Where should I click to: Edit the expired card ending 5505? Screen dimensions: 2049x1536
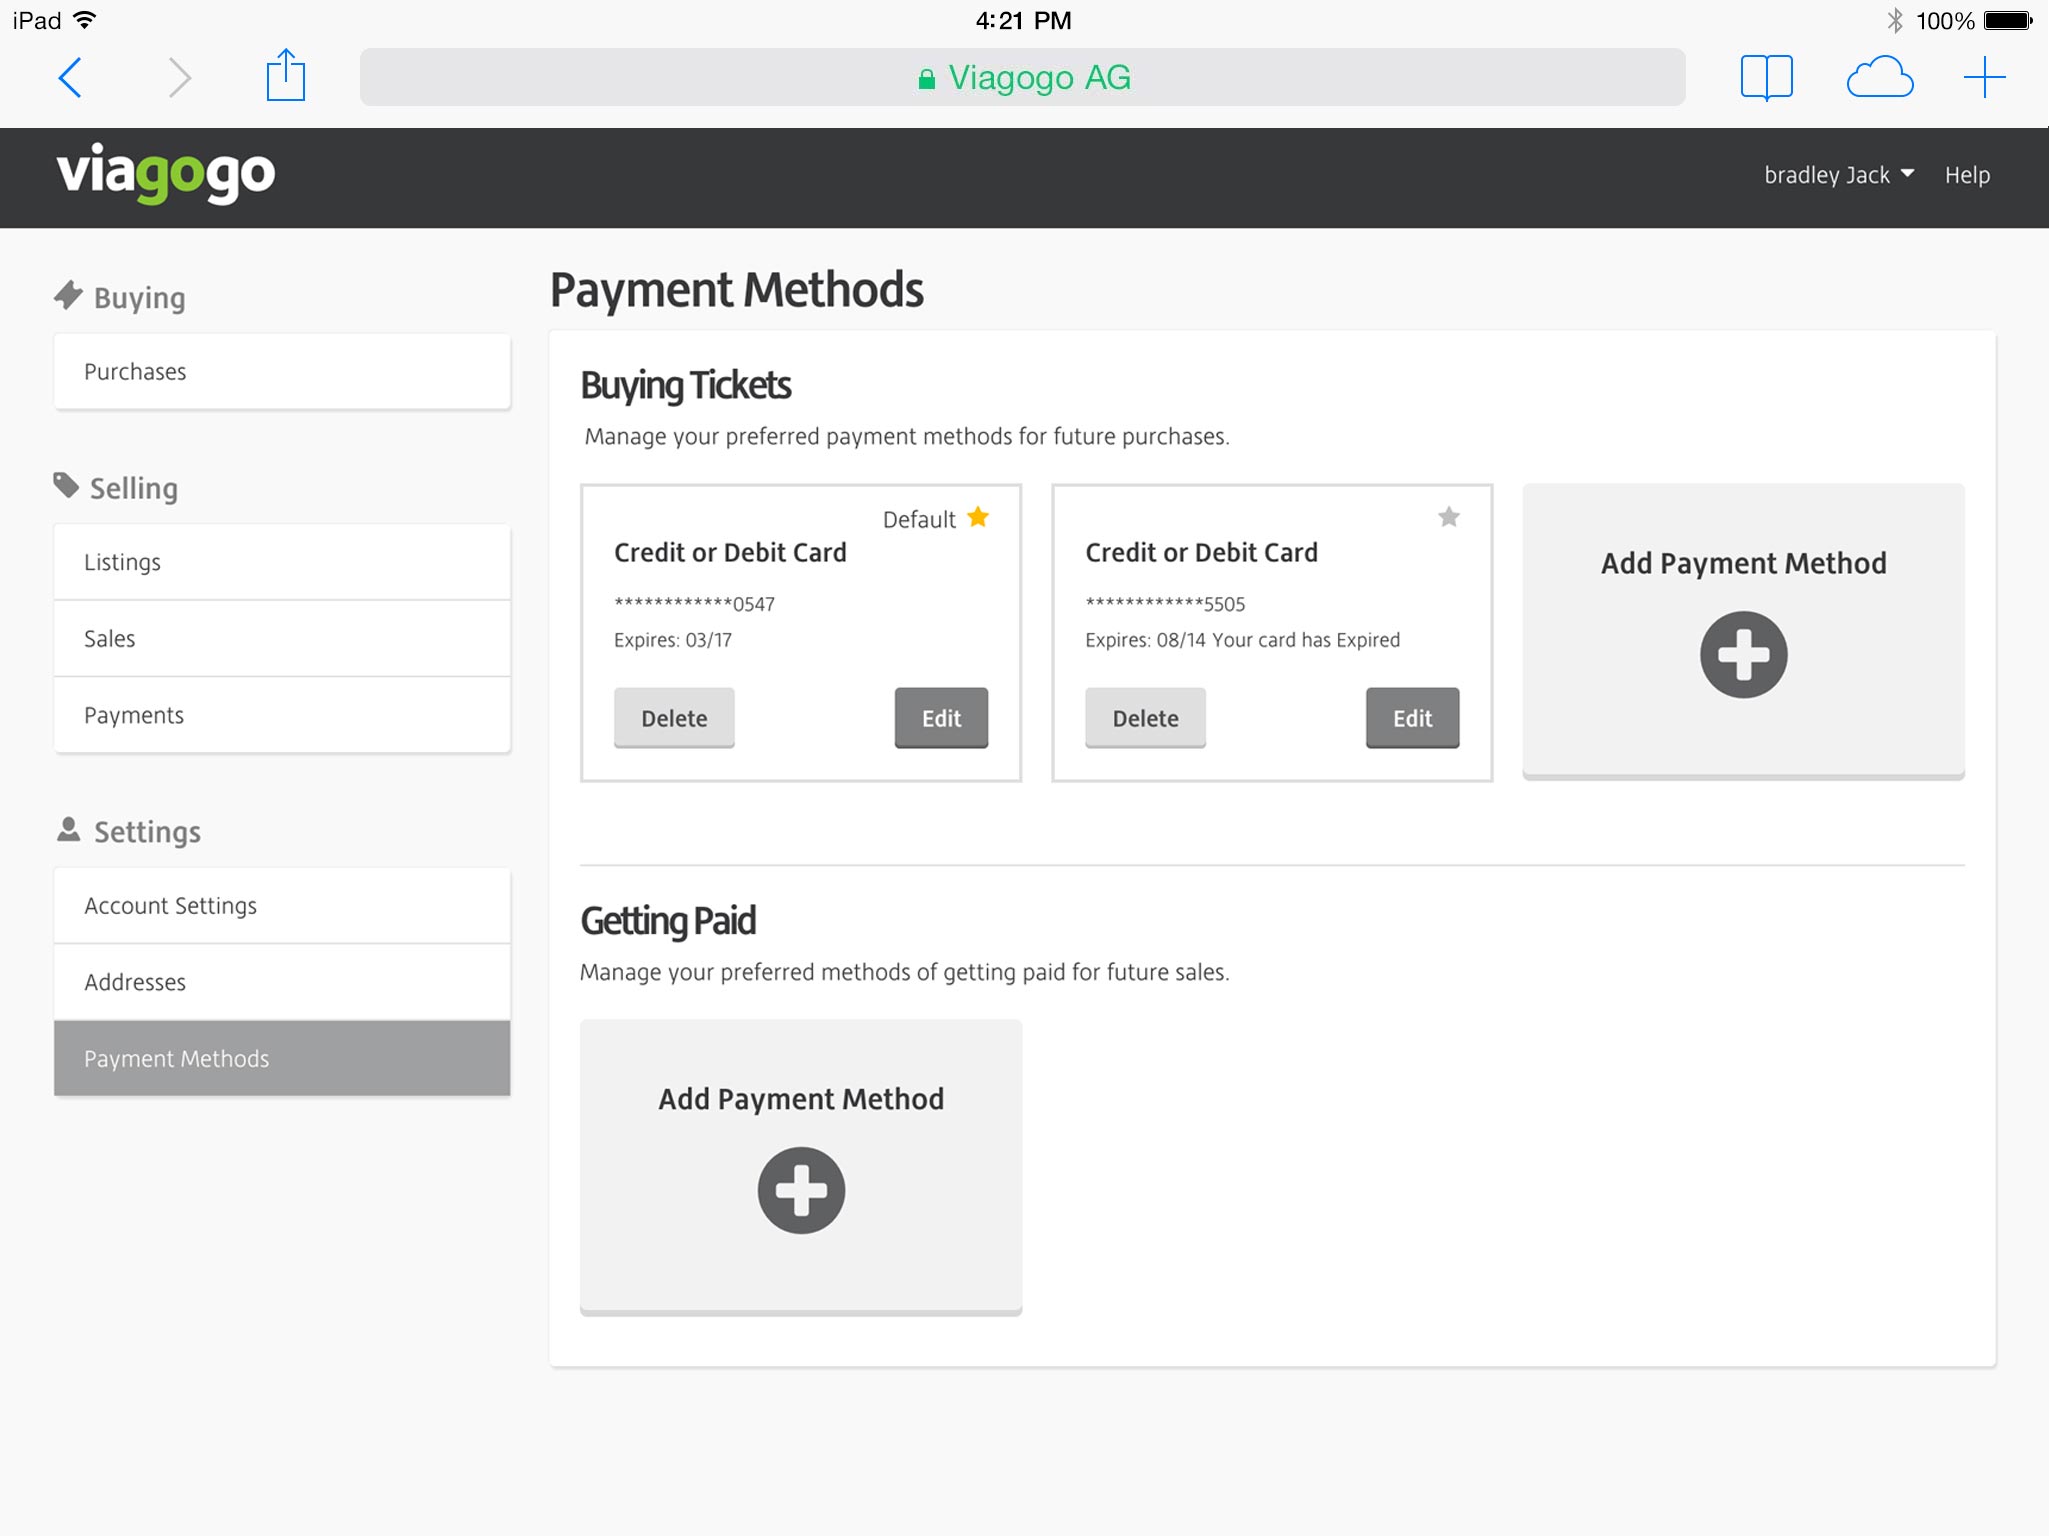pos(1412,717)
